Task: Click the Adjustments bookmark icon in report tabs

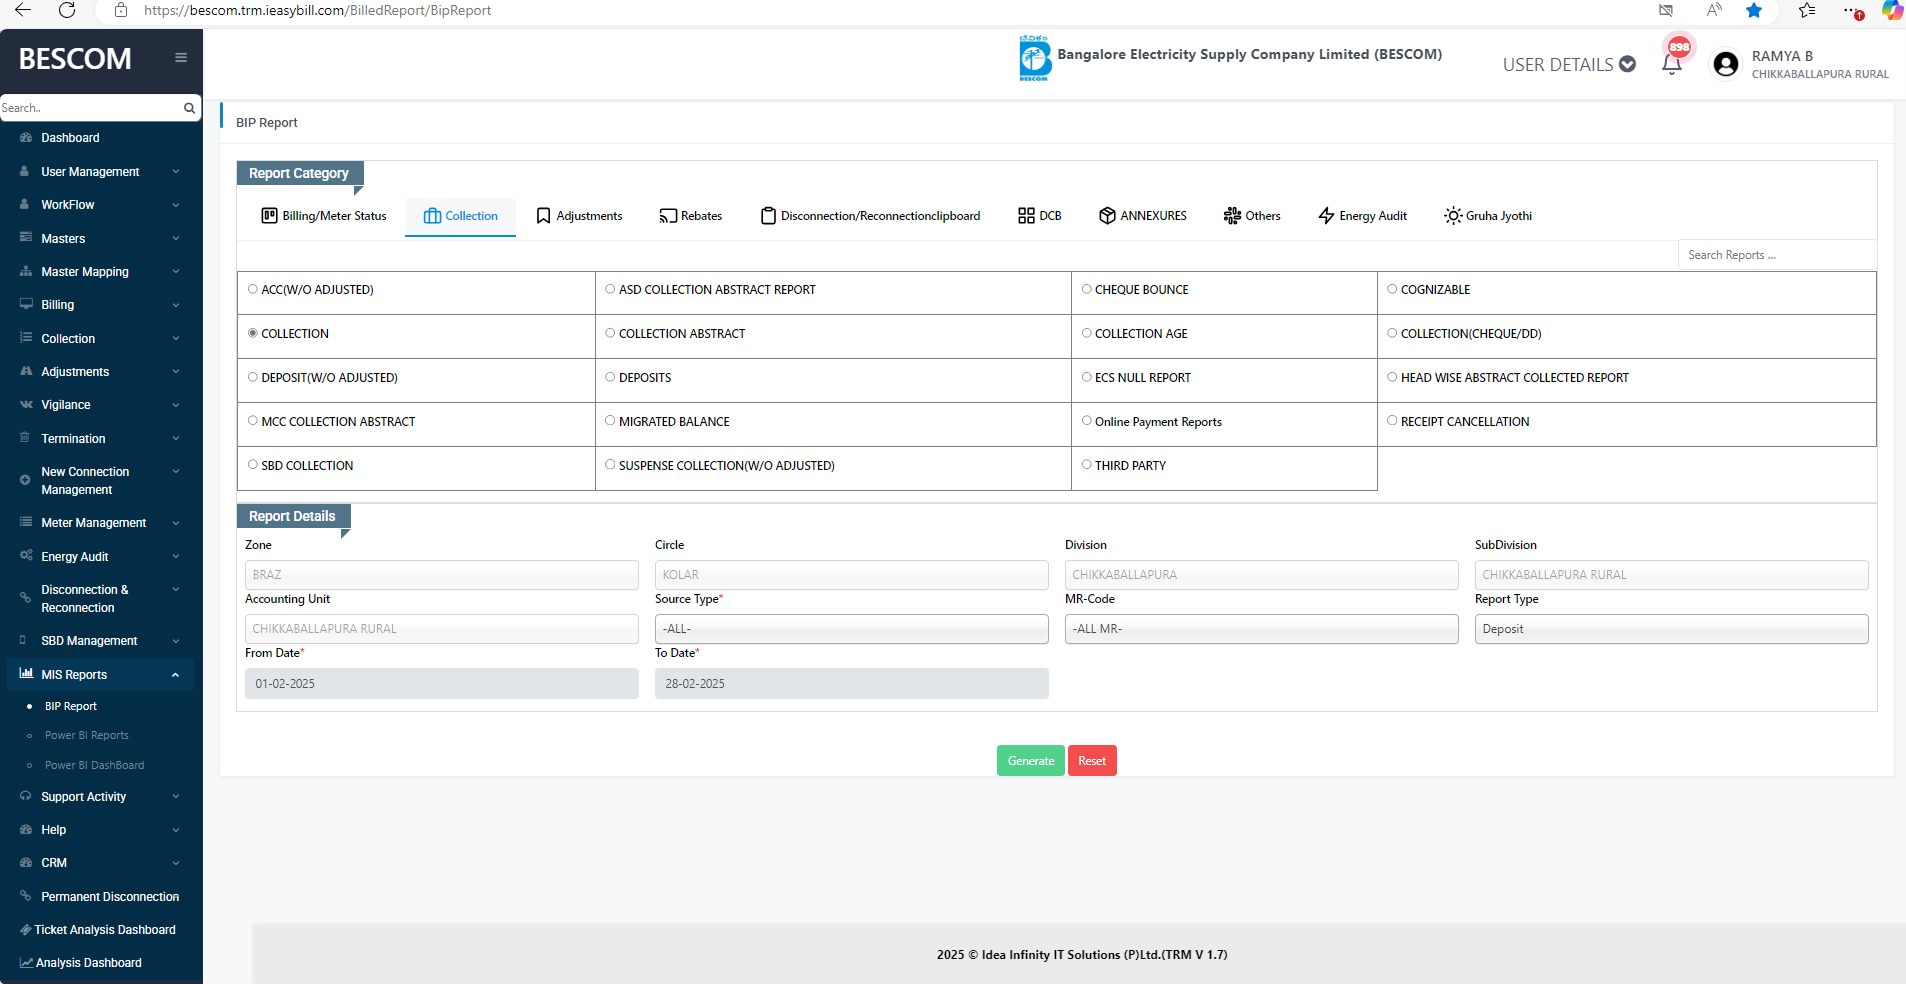Action: pyautogui.click(x=543, y=216)
